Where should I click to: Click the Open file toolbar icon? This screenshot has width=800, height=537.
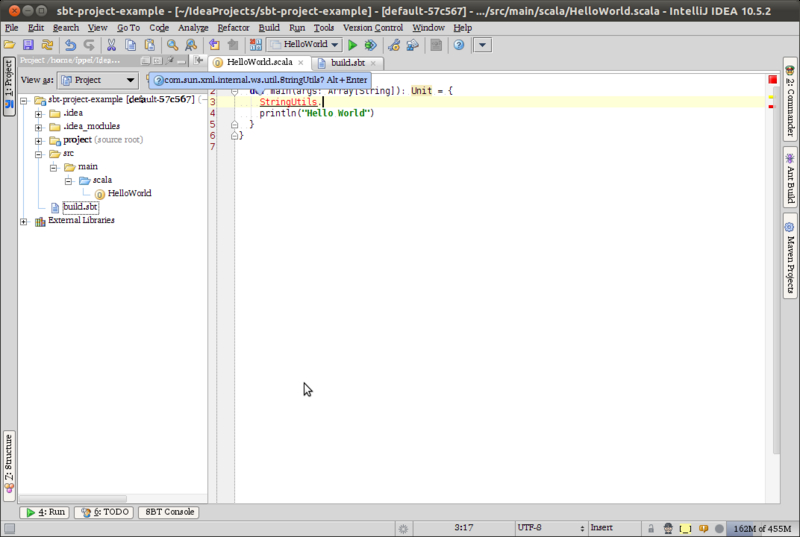[9, 45]
